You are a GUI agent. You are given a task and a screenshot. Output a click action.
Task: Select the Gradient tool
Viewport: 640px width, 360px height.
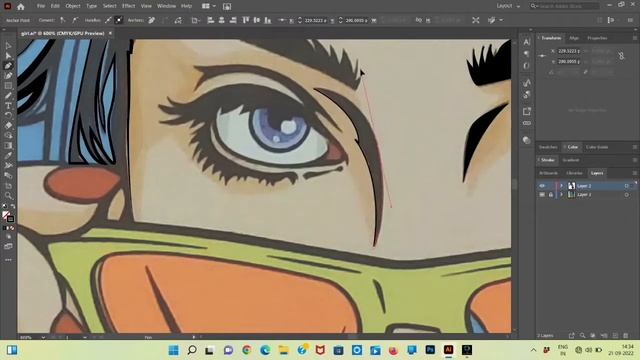click(x=8, y=146)
